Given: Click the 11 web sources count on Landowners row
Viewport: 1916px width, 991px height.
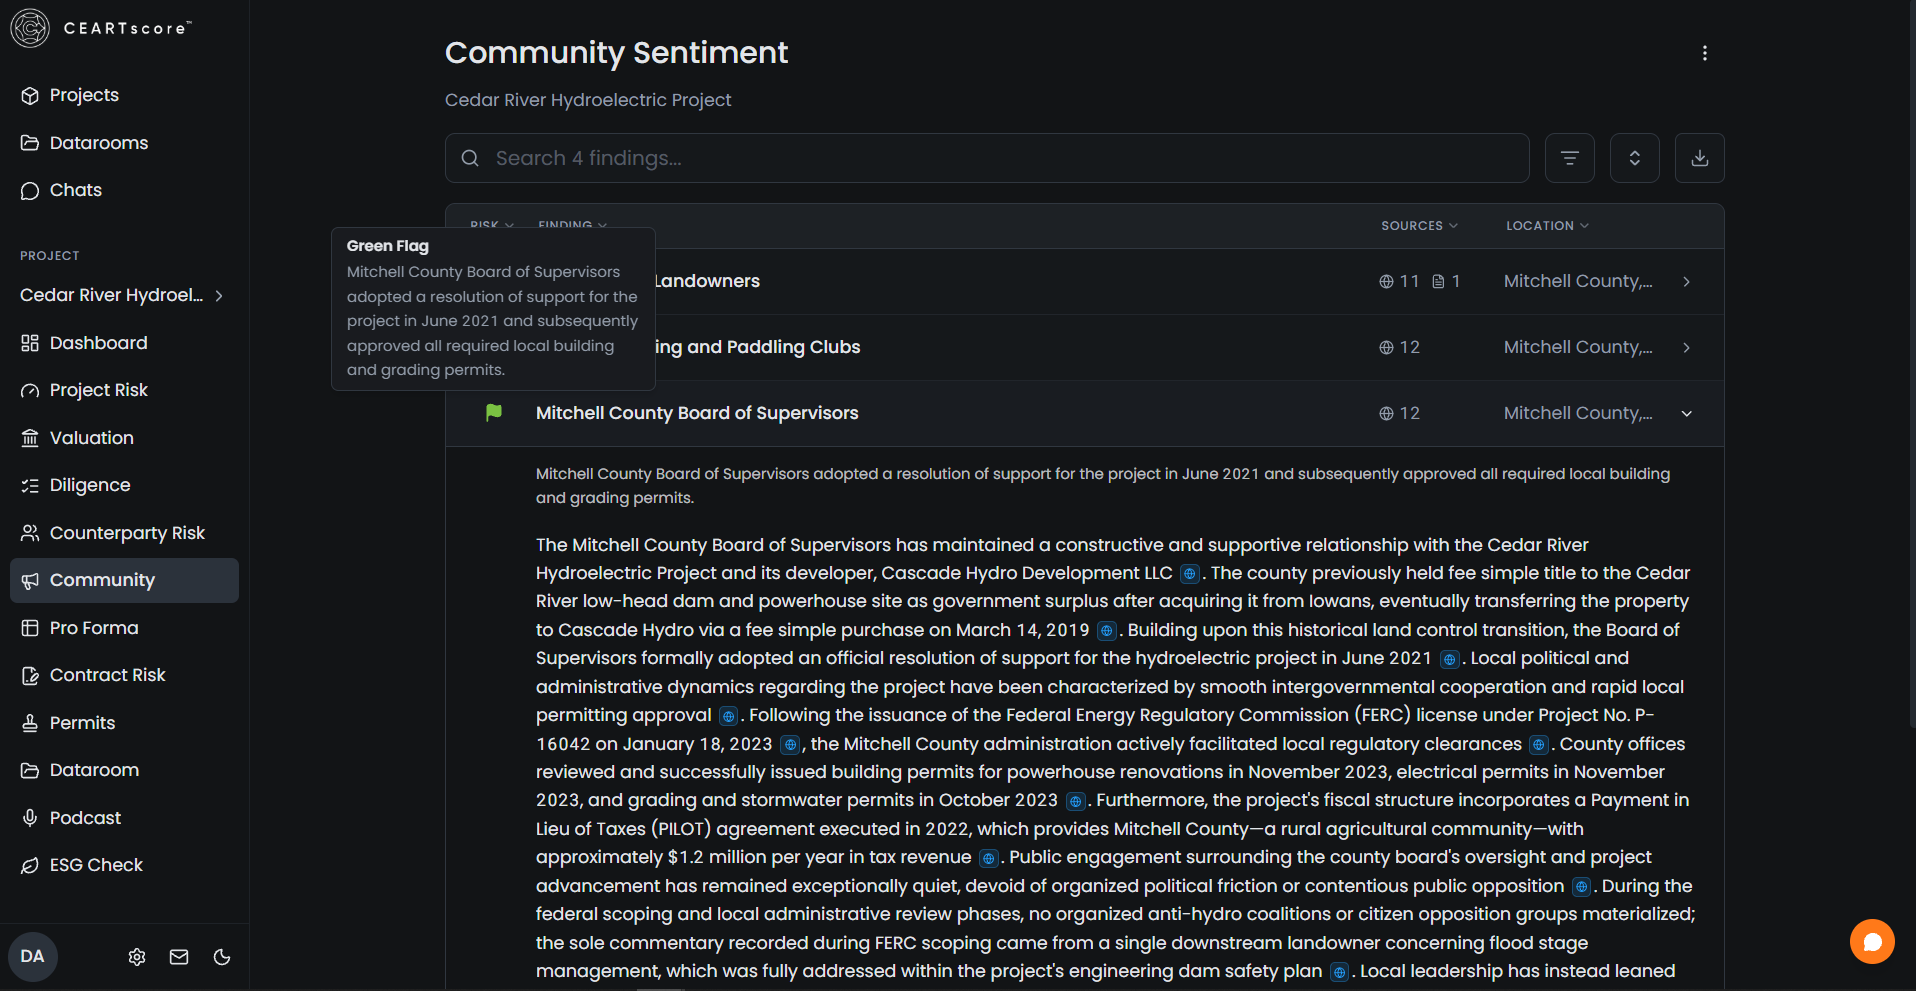Looking at the screenshot, I should 1399,282.
